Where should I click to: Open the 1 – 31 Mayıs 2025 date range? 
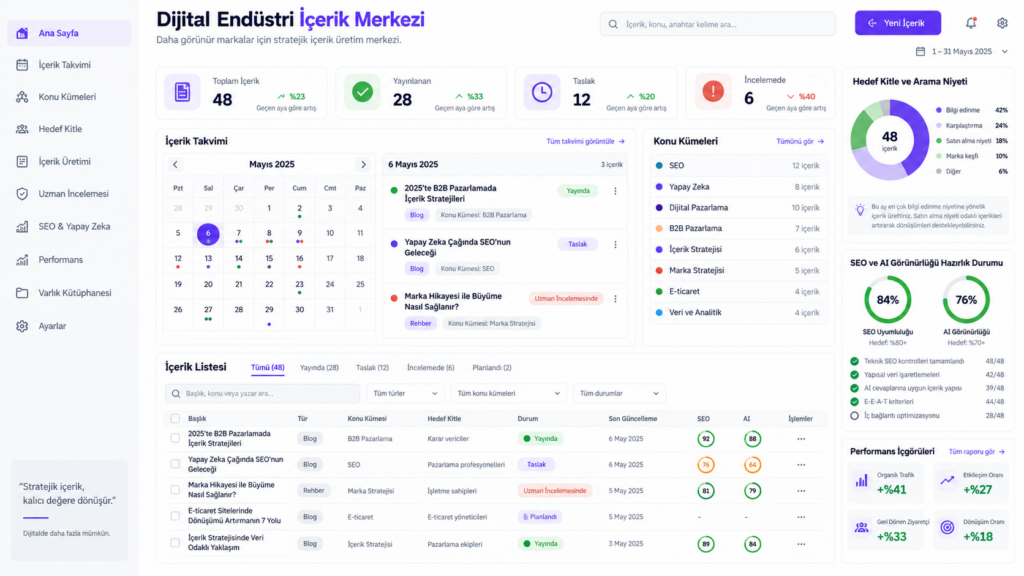pos(962,51)
